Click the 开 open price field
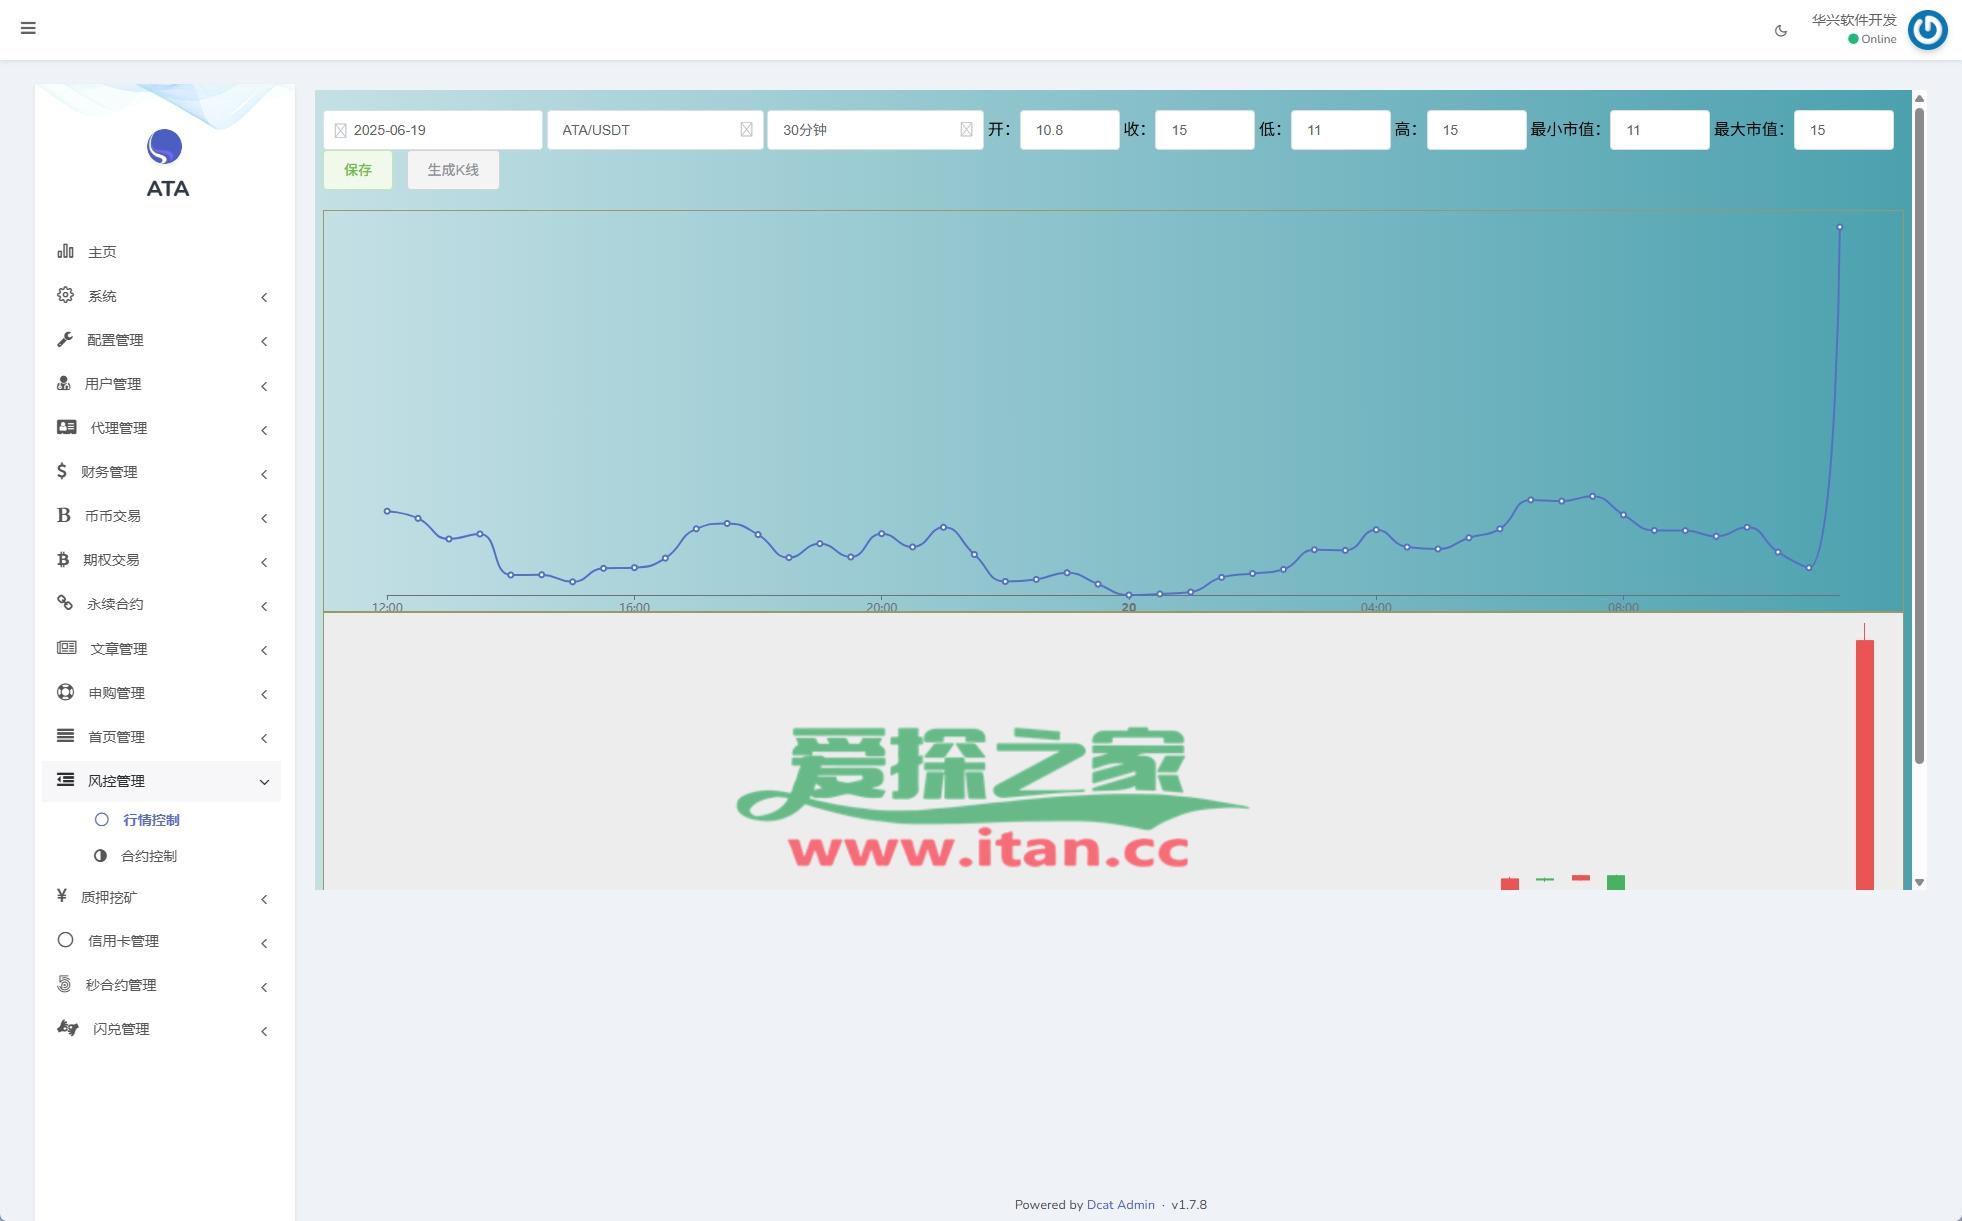Image resolution: width=1962 pixels, height=1221 pixels. pos(1069,130)
